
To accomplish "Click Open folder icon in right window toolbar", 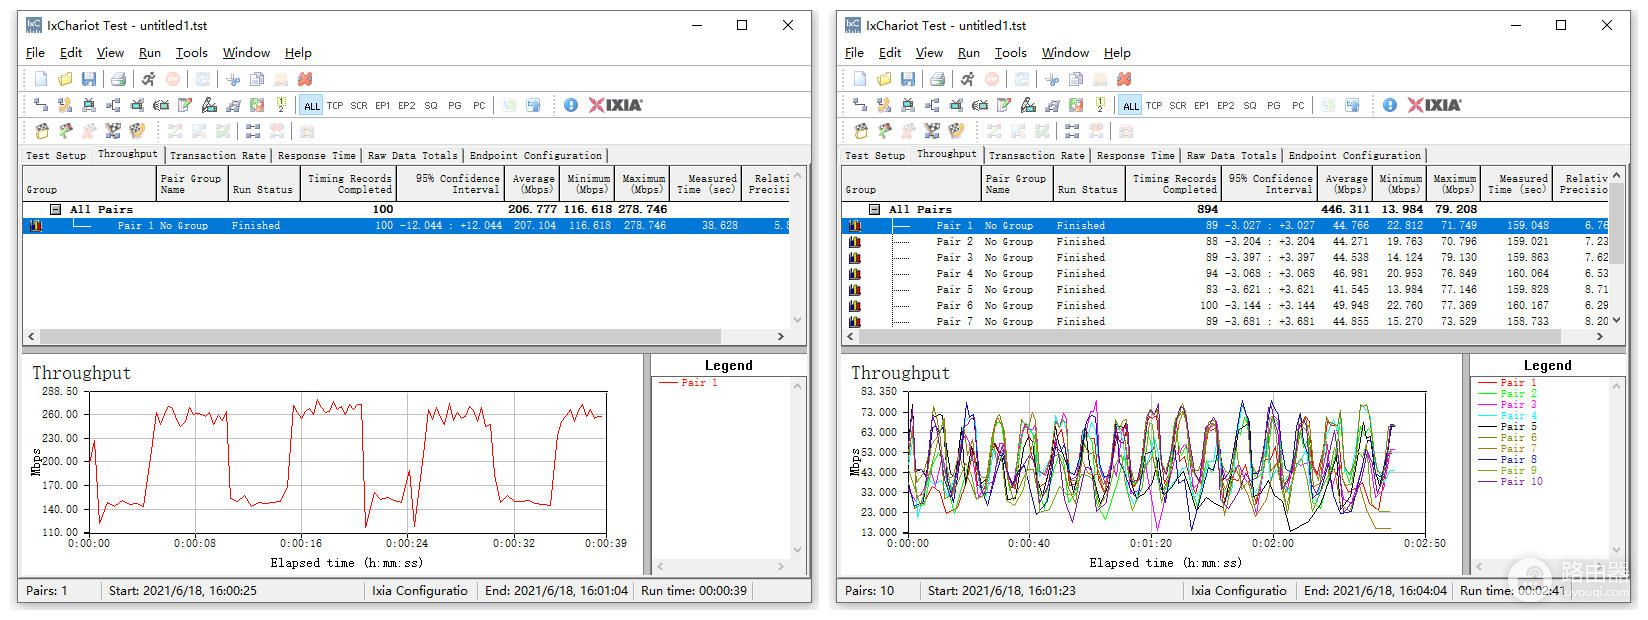I will [x=884, y=79].
